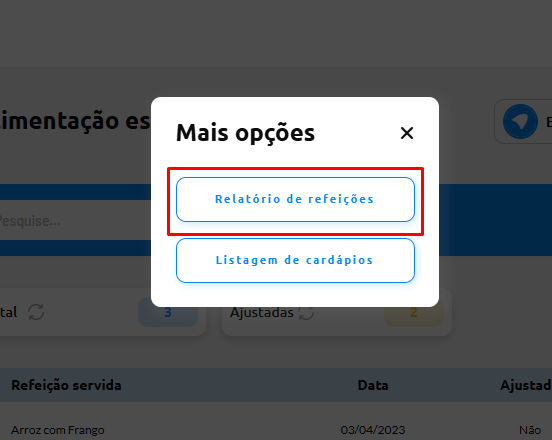Click the alimentação page heading
552x440 pixels.
[75, 121]
